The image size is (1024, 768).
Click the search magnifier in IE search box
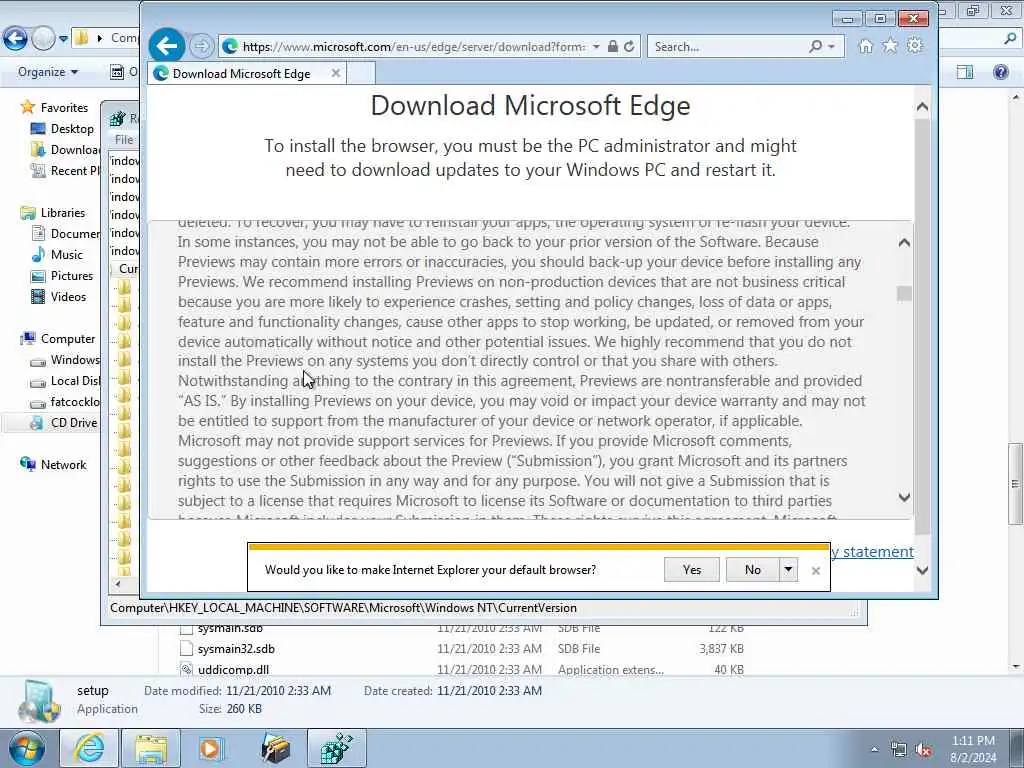(x=815, y=46)
